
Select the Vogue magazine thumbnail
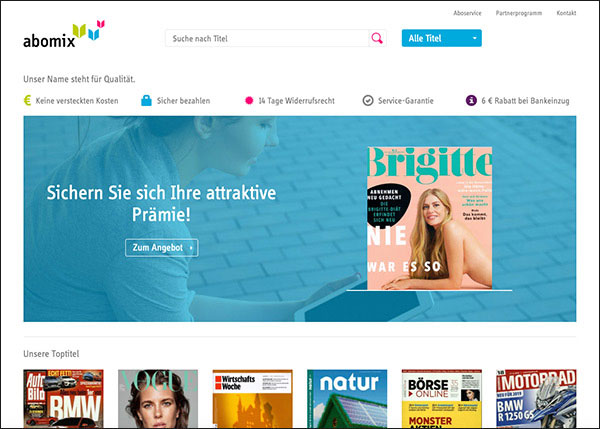point(158,398)
